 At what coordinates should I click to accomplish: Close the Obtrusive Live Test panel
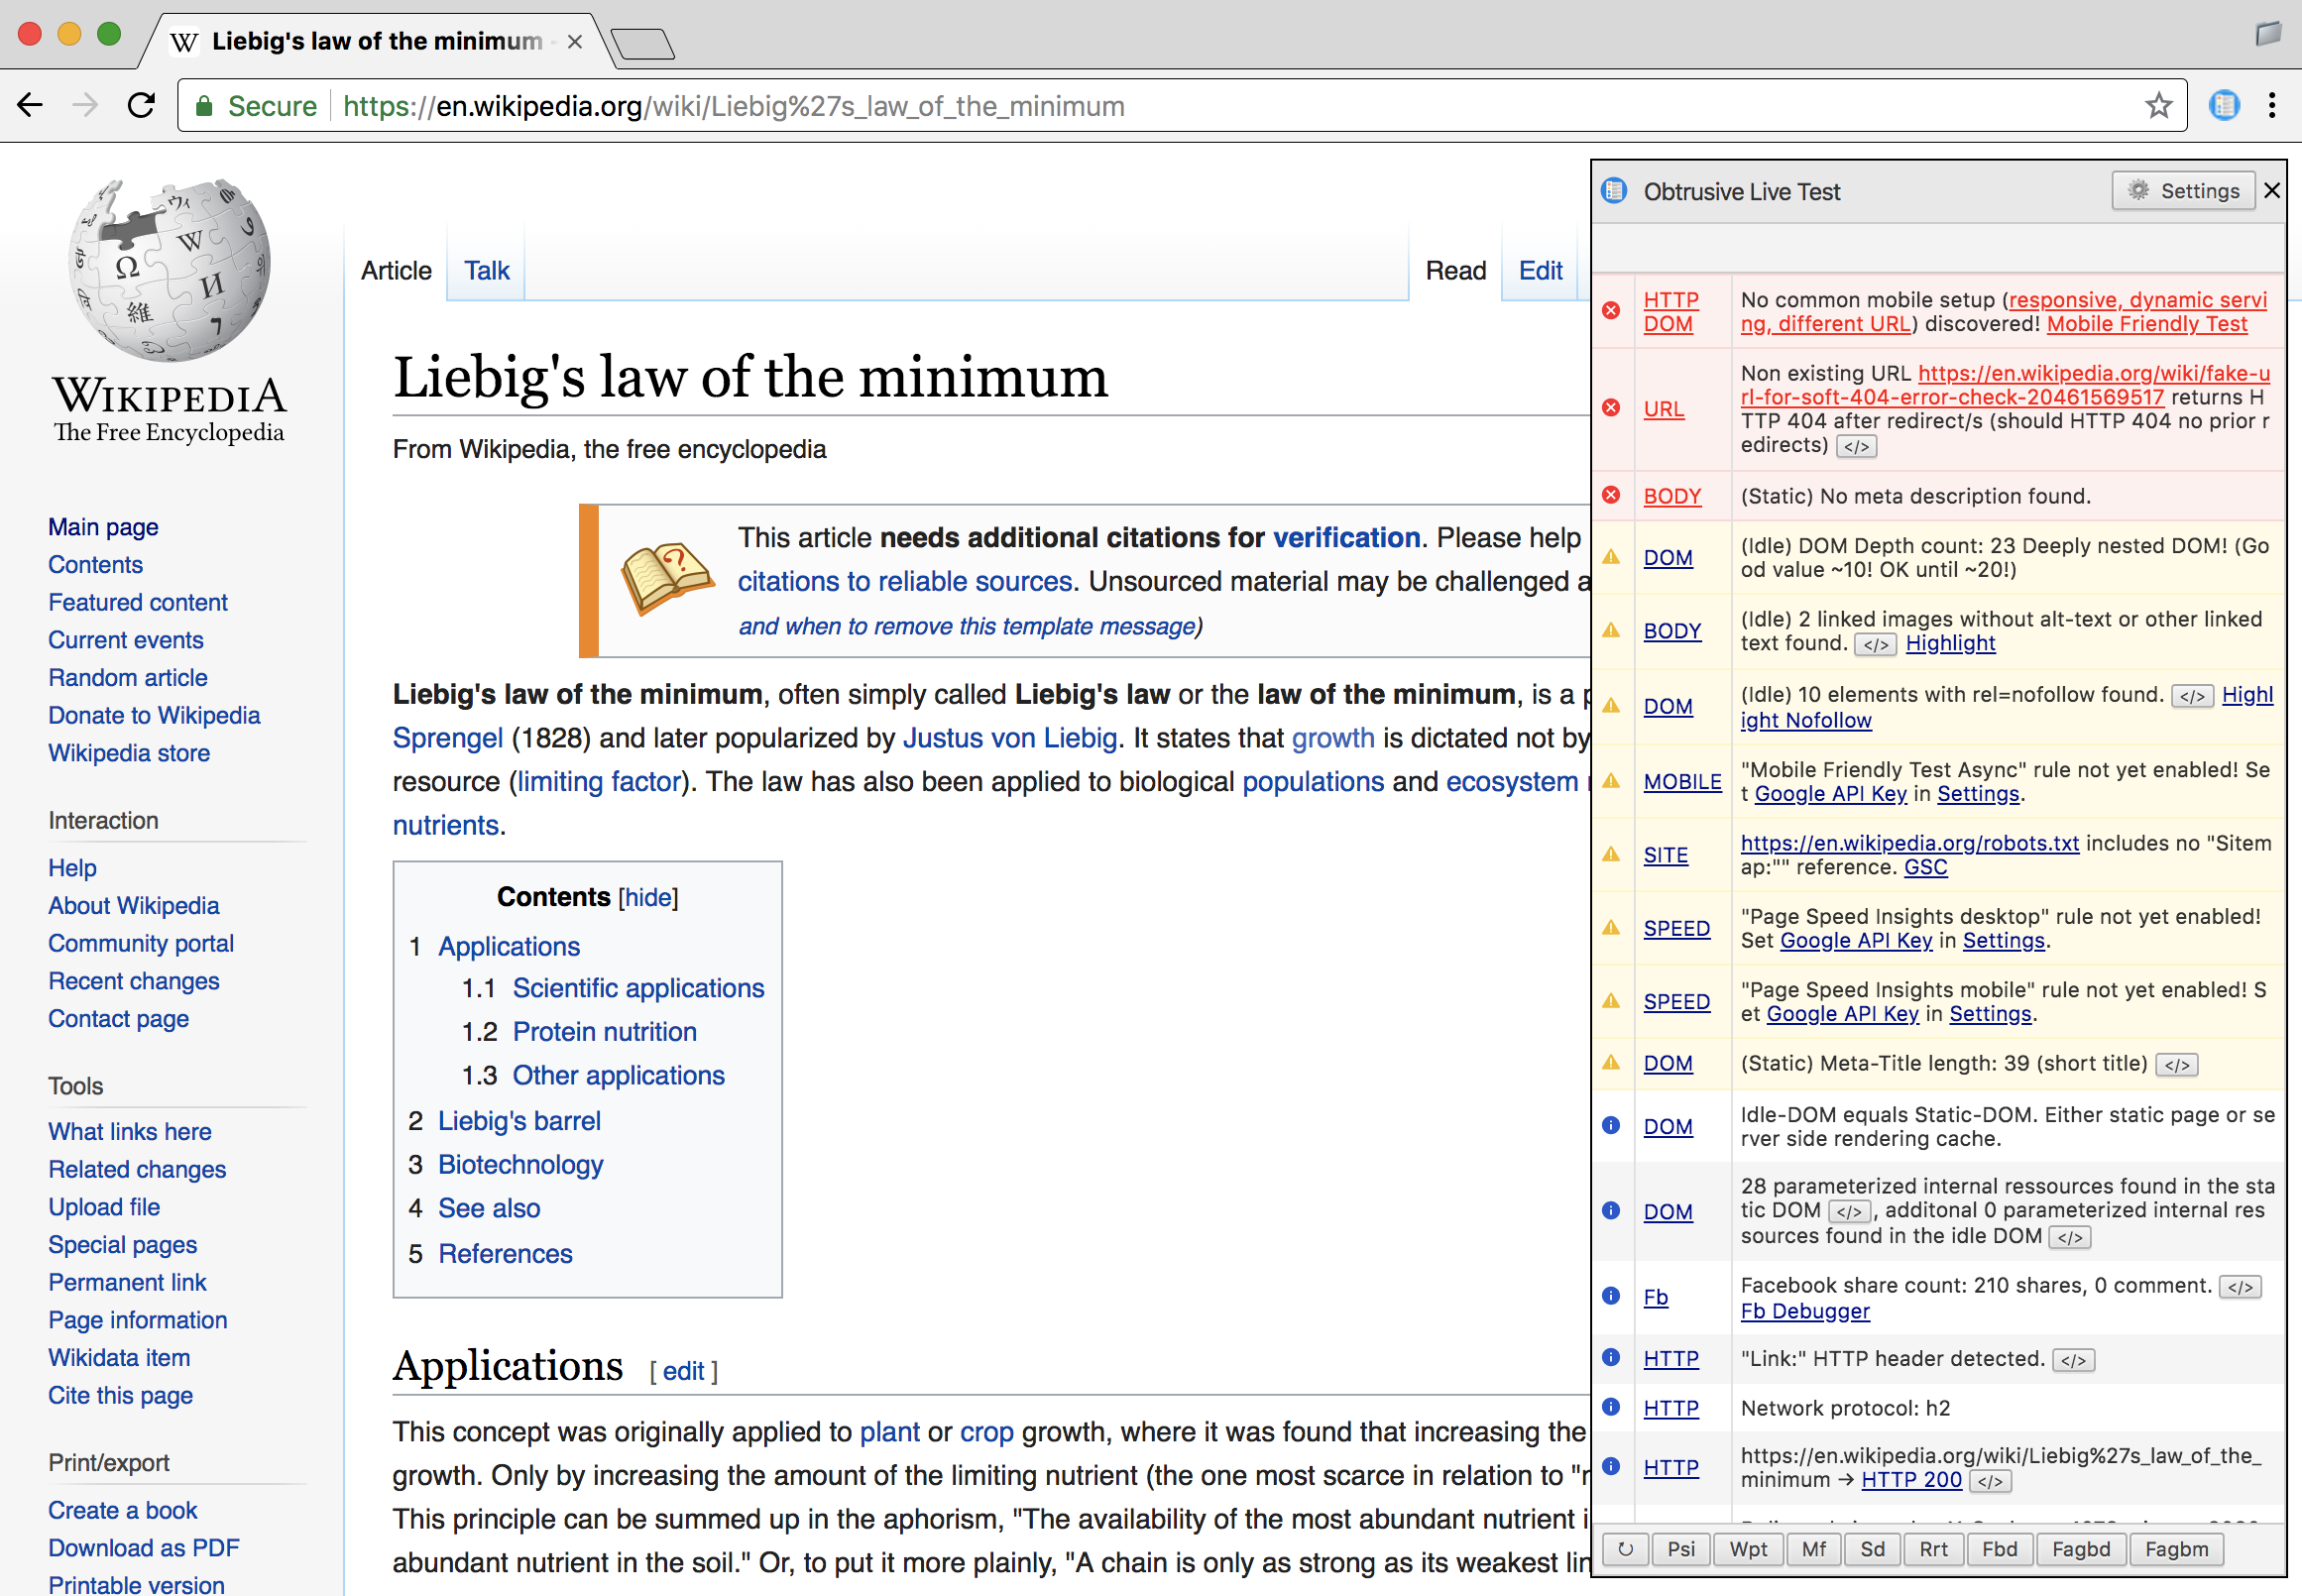click(2271, 191)
